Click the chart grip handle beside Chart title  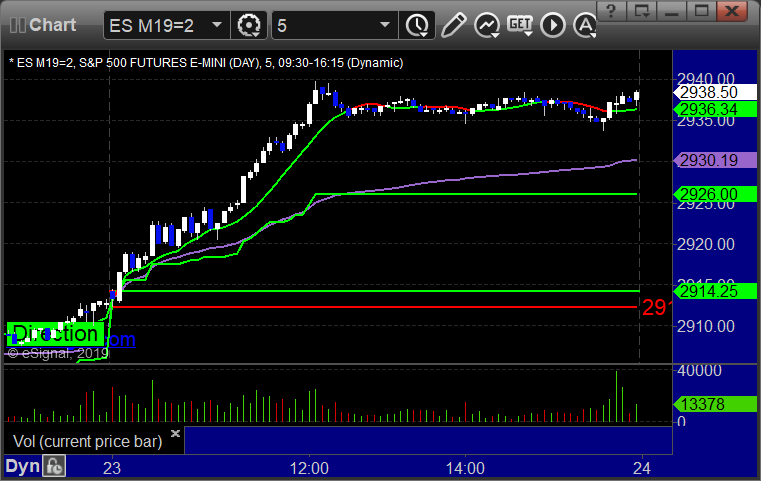click(x=17, y=25)
